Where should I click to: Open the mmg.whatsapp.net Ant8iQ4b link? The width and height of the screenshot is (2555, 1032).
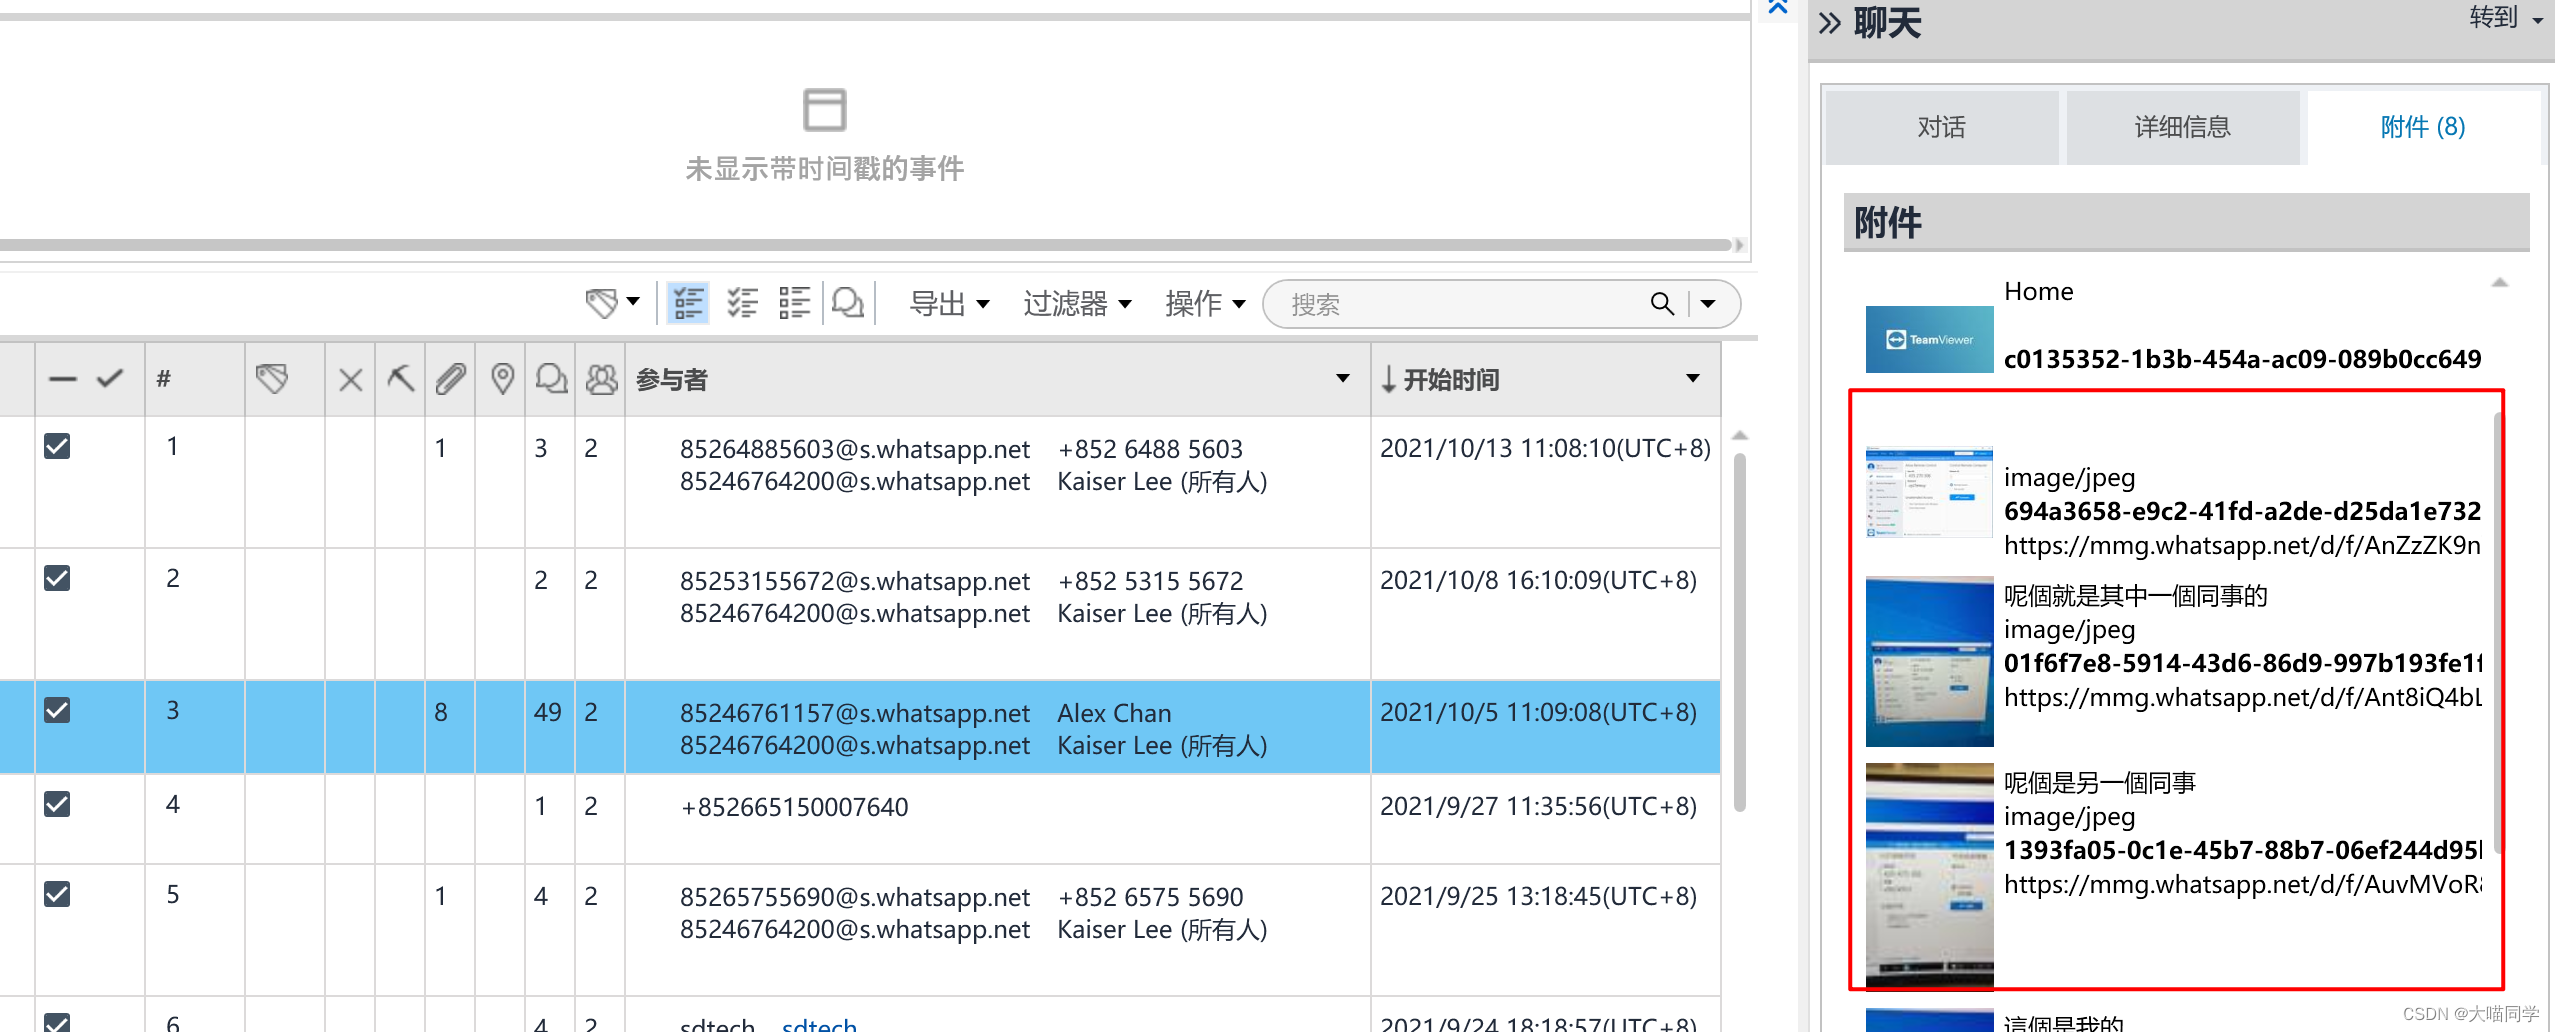click(2243, 697)
